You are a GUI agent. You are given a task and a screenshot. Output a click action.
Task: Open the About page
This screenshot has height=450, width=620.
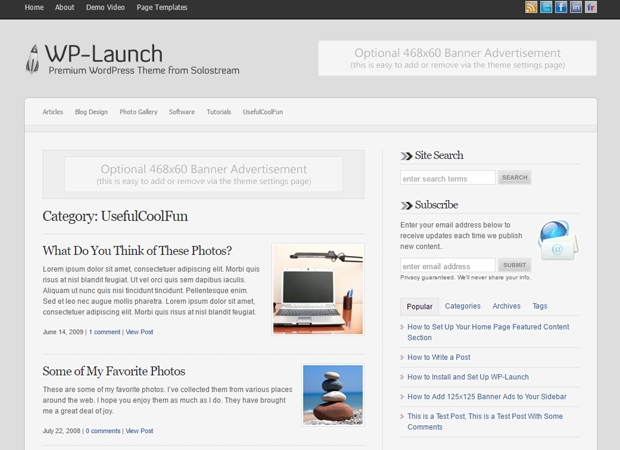click(x=64, y=7)
